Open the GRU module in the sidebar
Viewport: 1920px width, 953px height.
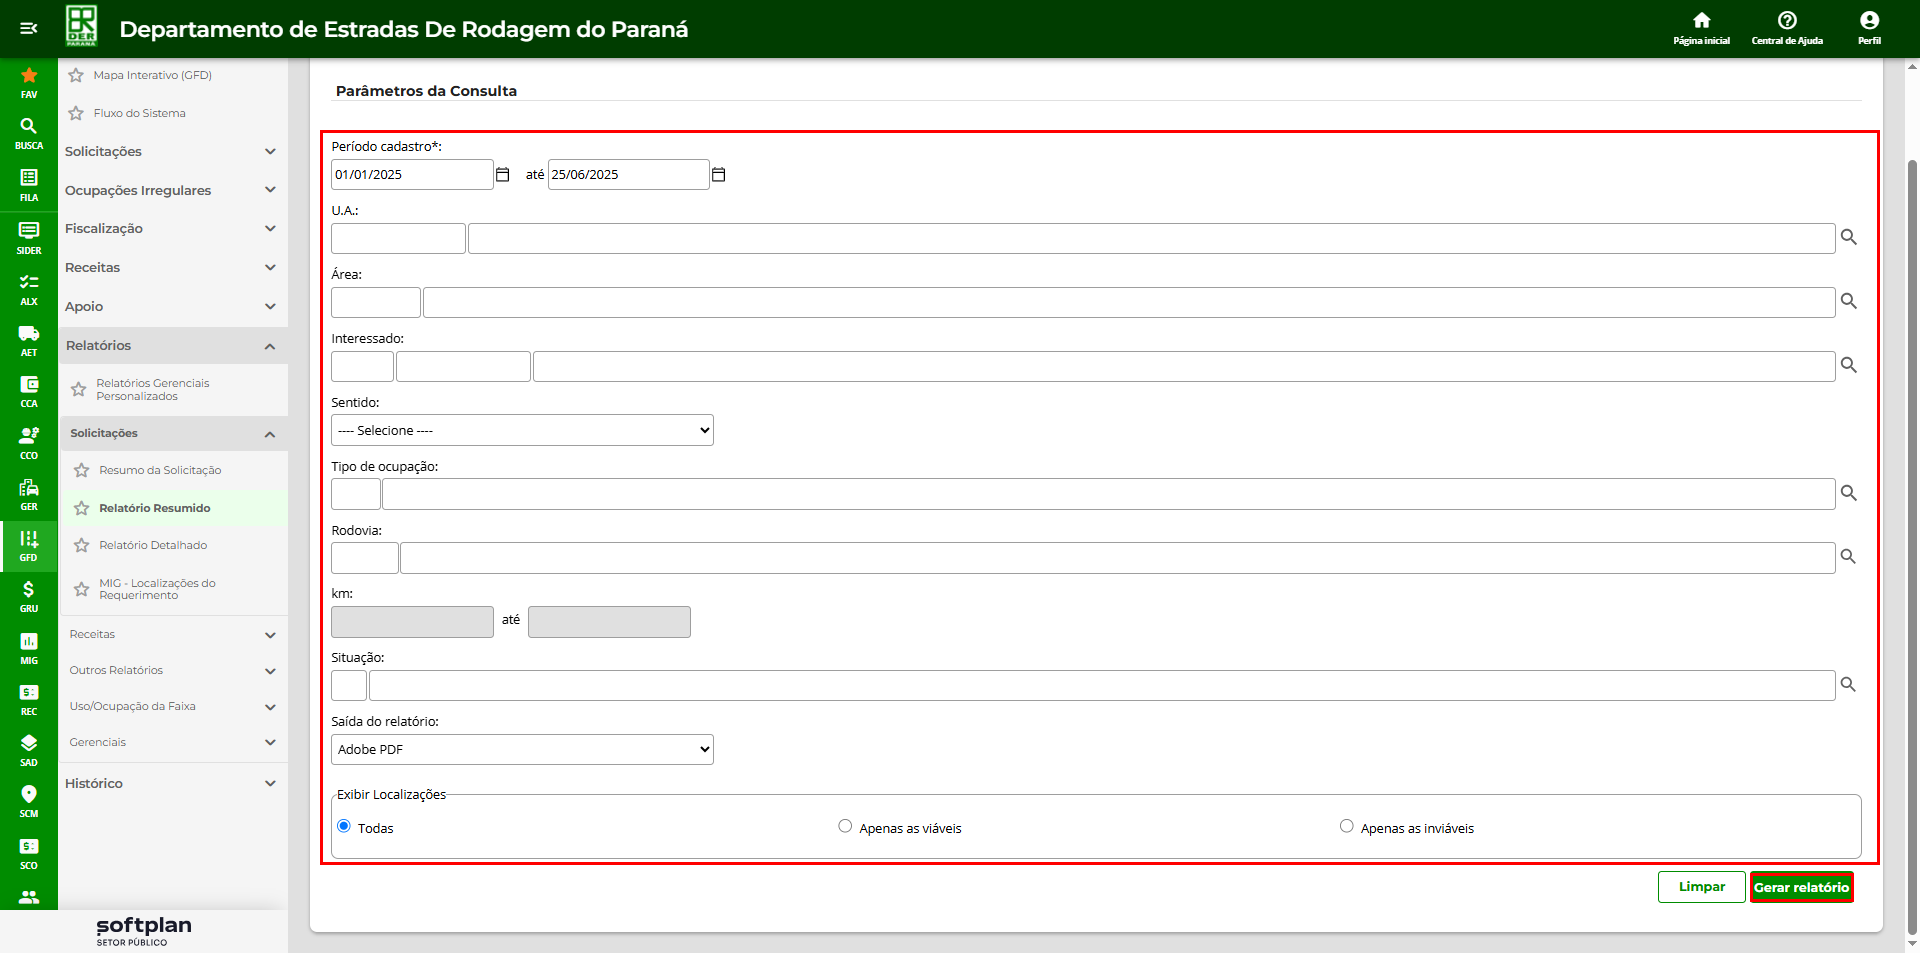(x=28, y=595)
